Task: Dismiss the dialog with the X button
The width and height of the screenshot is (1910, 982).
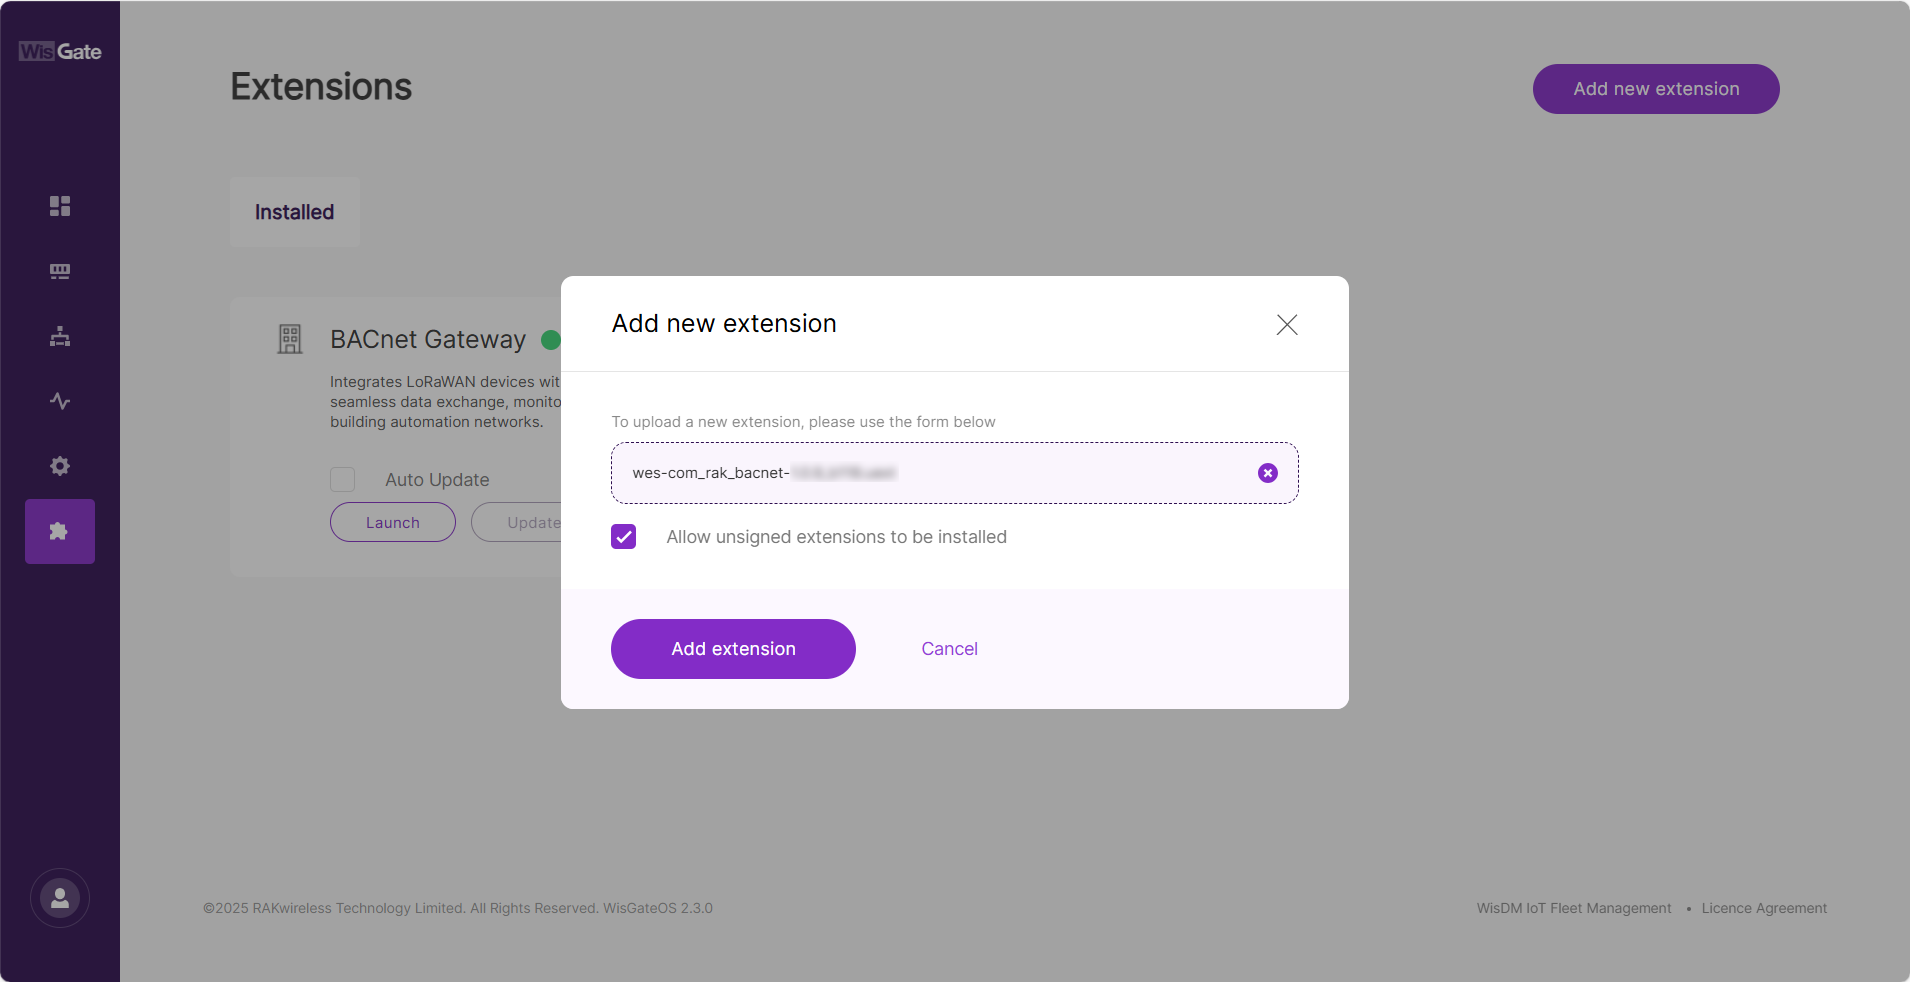Action: [1286, 324]
